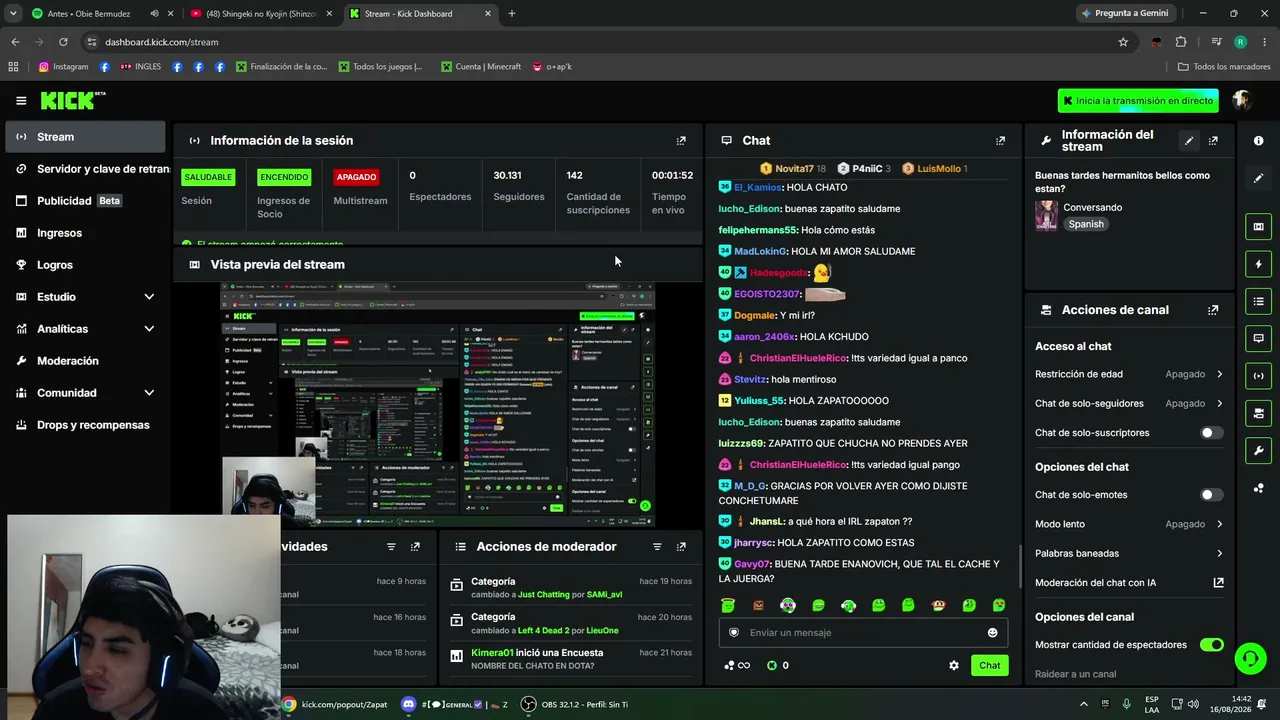Click the stream preview thumbnail
Viewport: 1280px width, 720px height.
438,404
